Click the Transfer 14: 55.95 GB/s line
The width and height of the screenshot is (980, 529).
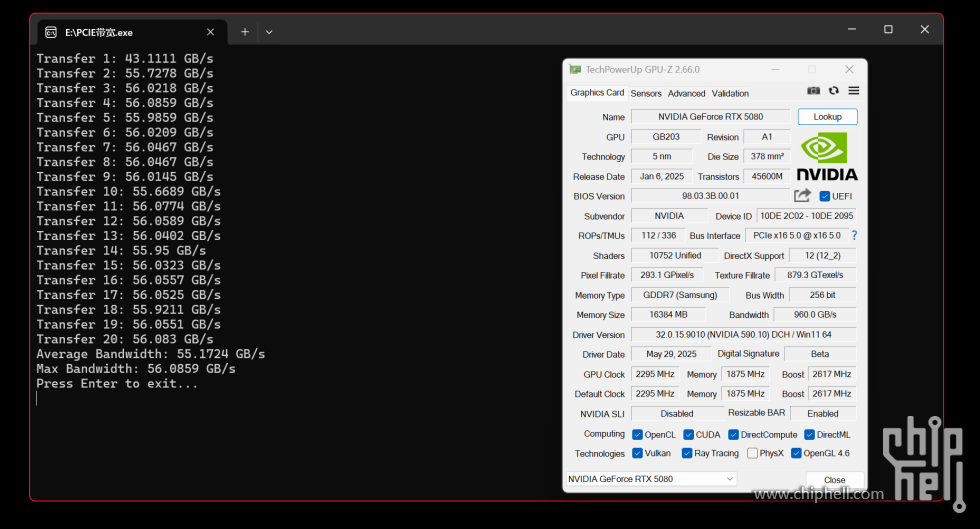click(121, 251)
